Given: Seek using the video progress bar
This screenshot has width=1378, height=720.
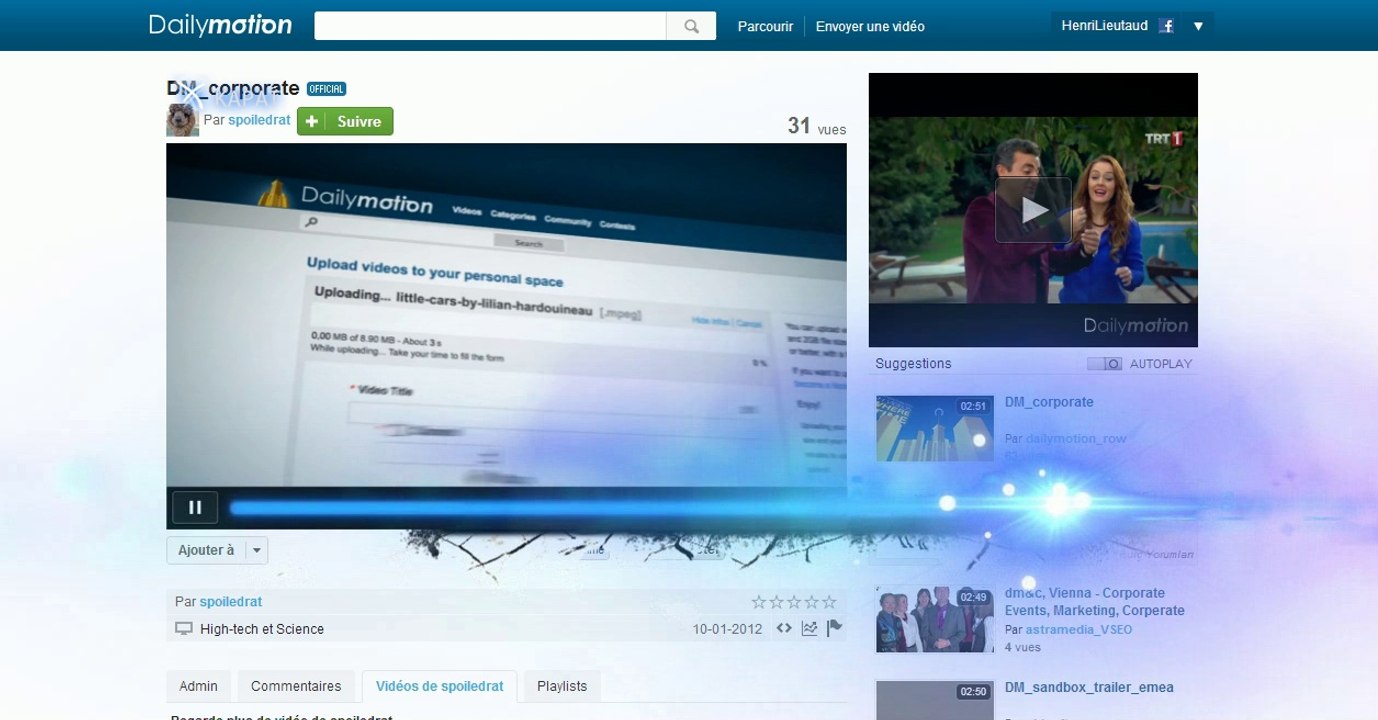Looking at the screenshot, I should (x=538, y=508).
